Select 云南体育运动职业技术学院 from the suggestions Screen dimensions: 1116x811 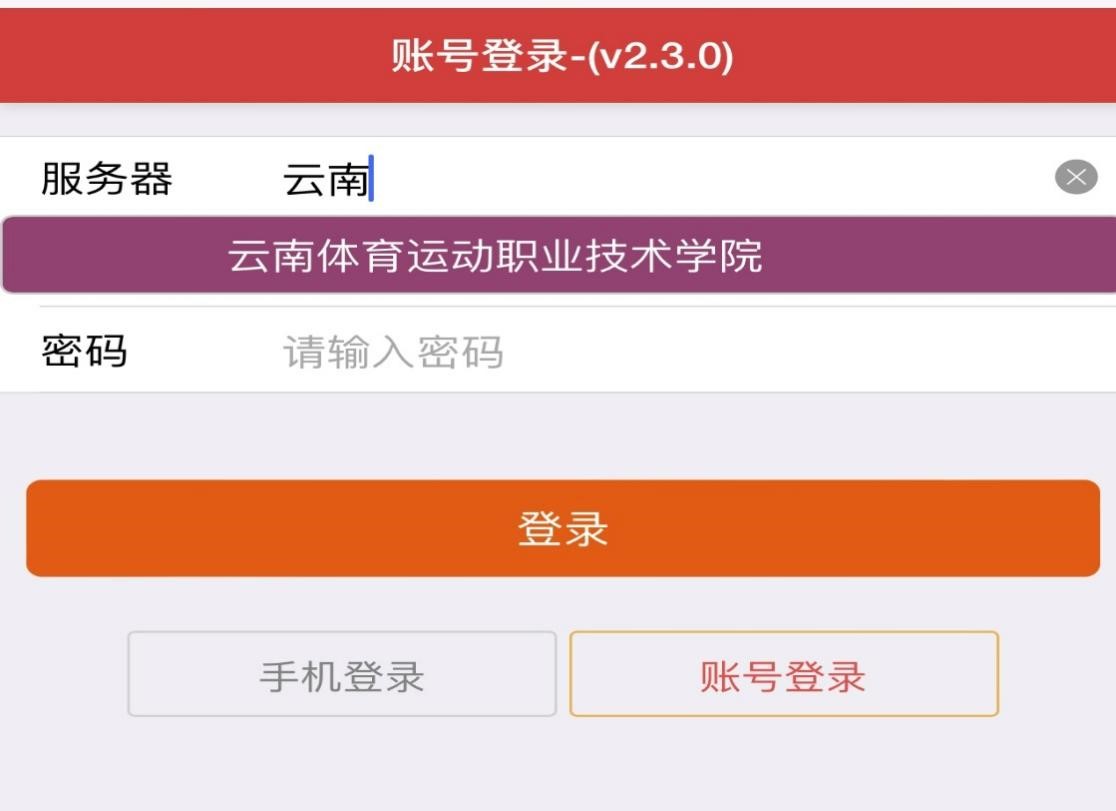pyautogui.click(x=495, y=256)
